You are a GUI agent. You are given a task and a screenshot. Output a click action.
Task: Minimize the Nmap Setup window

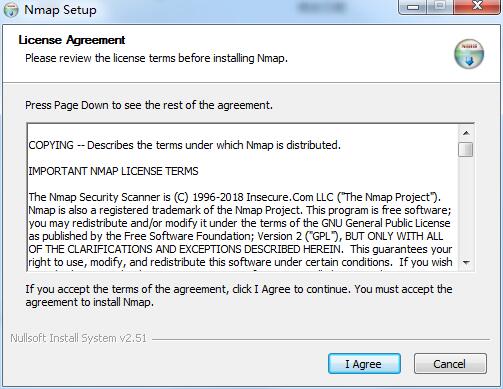(413, 6)
